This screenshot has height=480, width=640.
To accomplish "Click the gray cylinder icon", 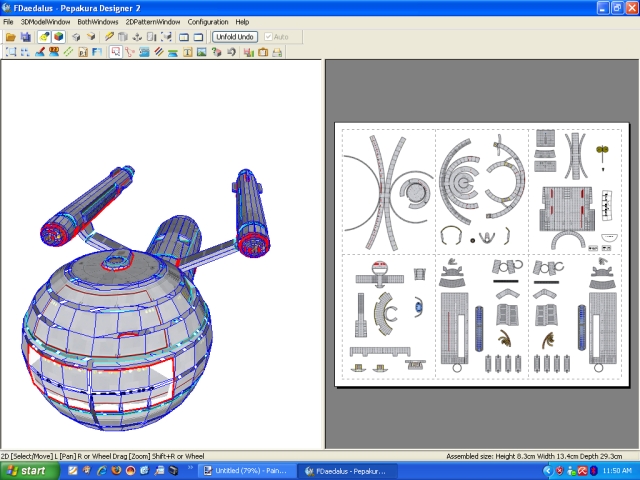I will 122,37.
